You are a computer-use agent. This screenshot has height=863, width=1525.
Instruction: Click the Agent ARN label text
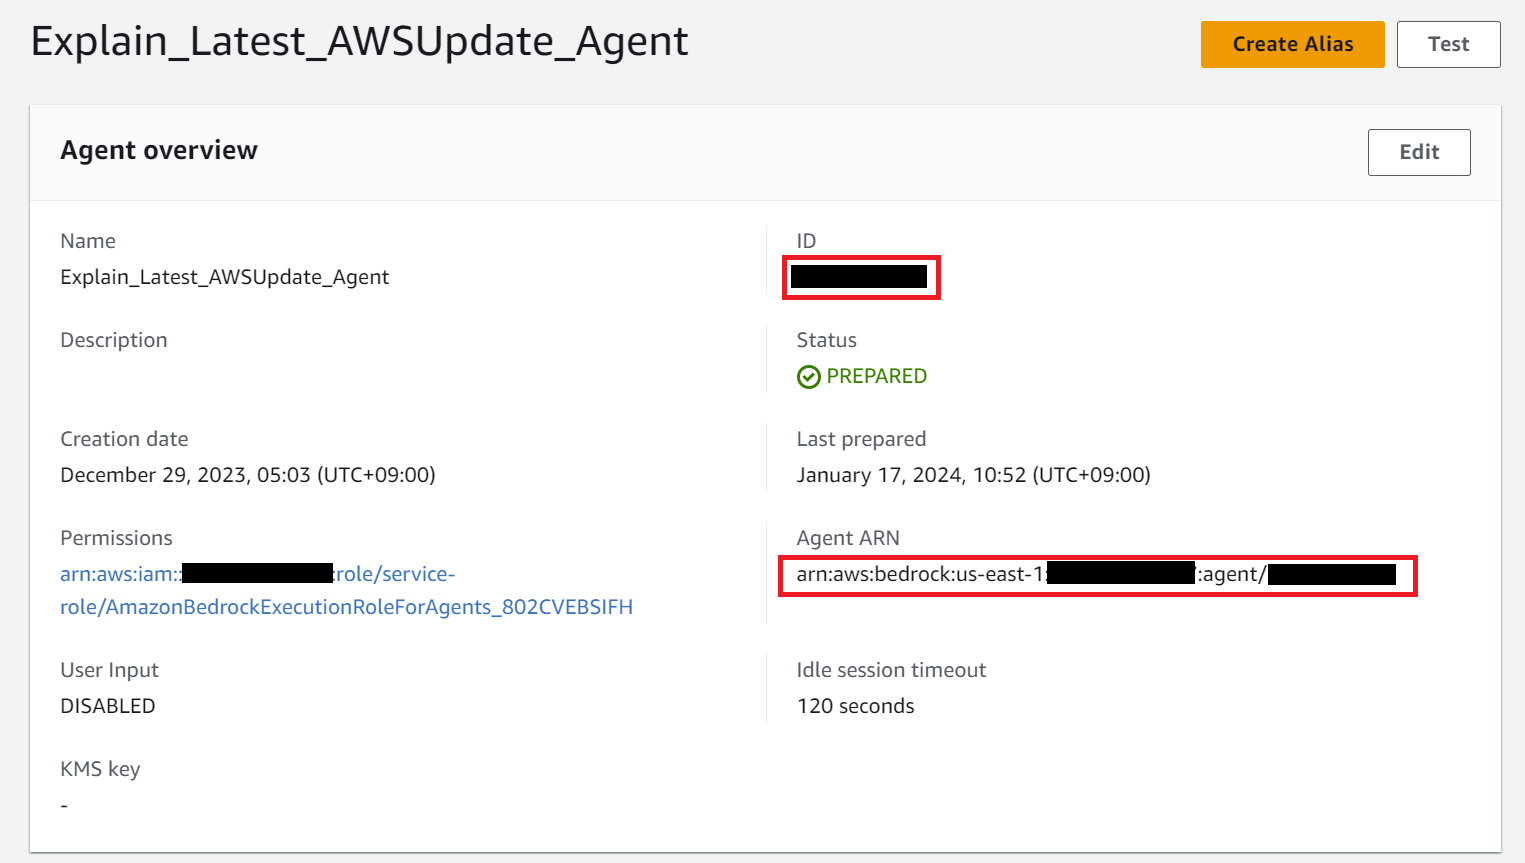[x=848, y=537]
